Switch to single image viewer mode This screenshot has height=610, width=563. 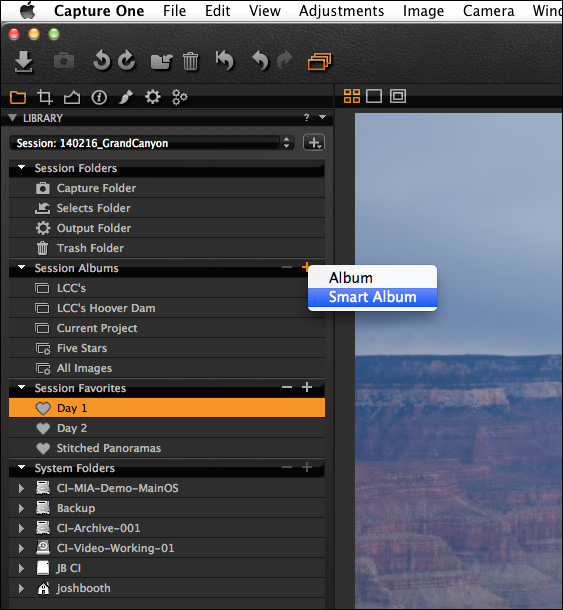tap(374, 96)
